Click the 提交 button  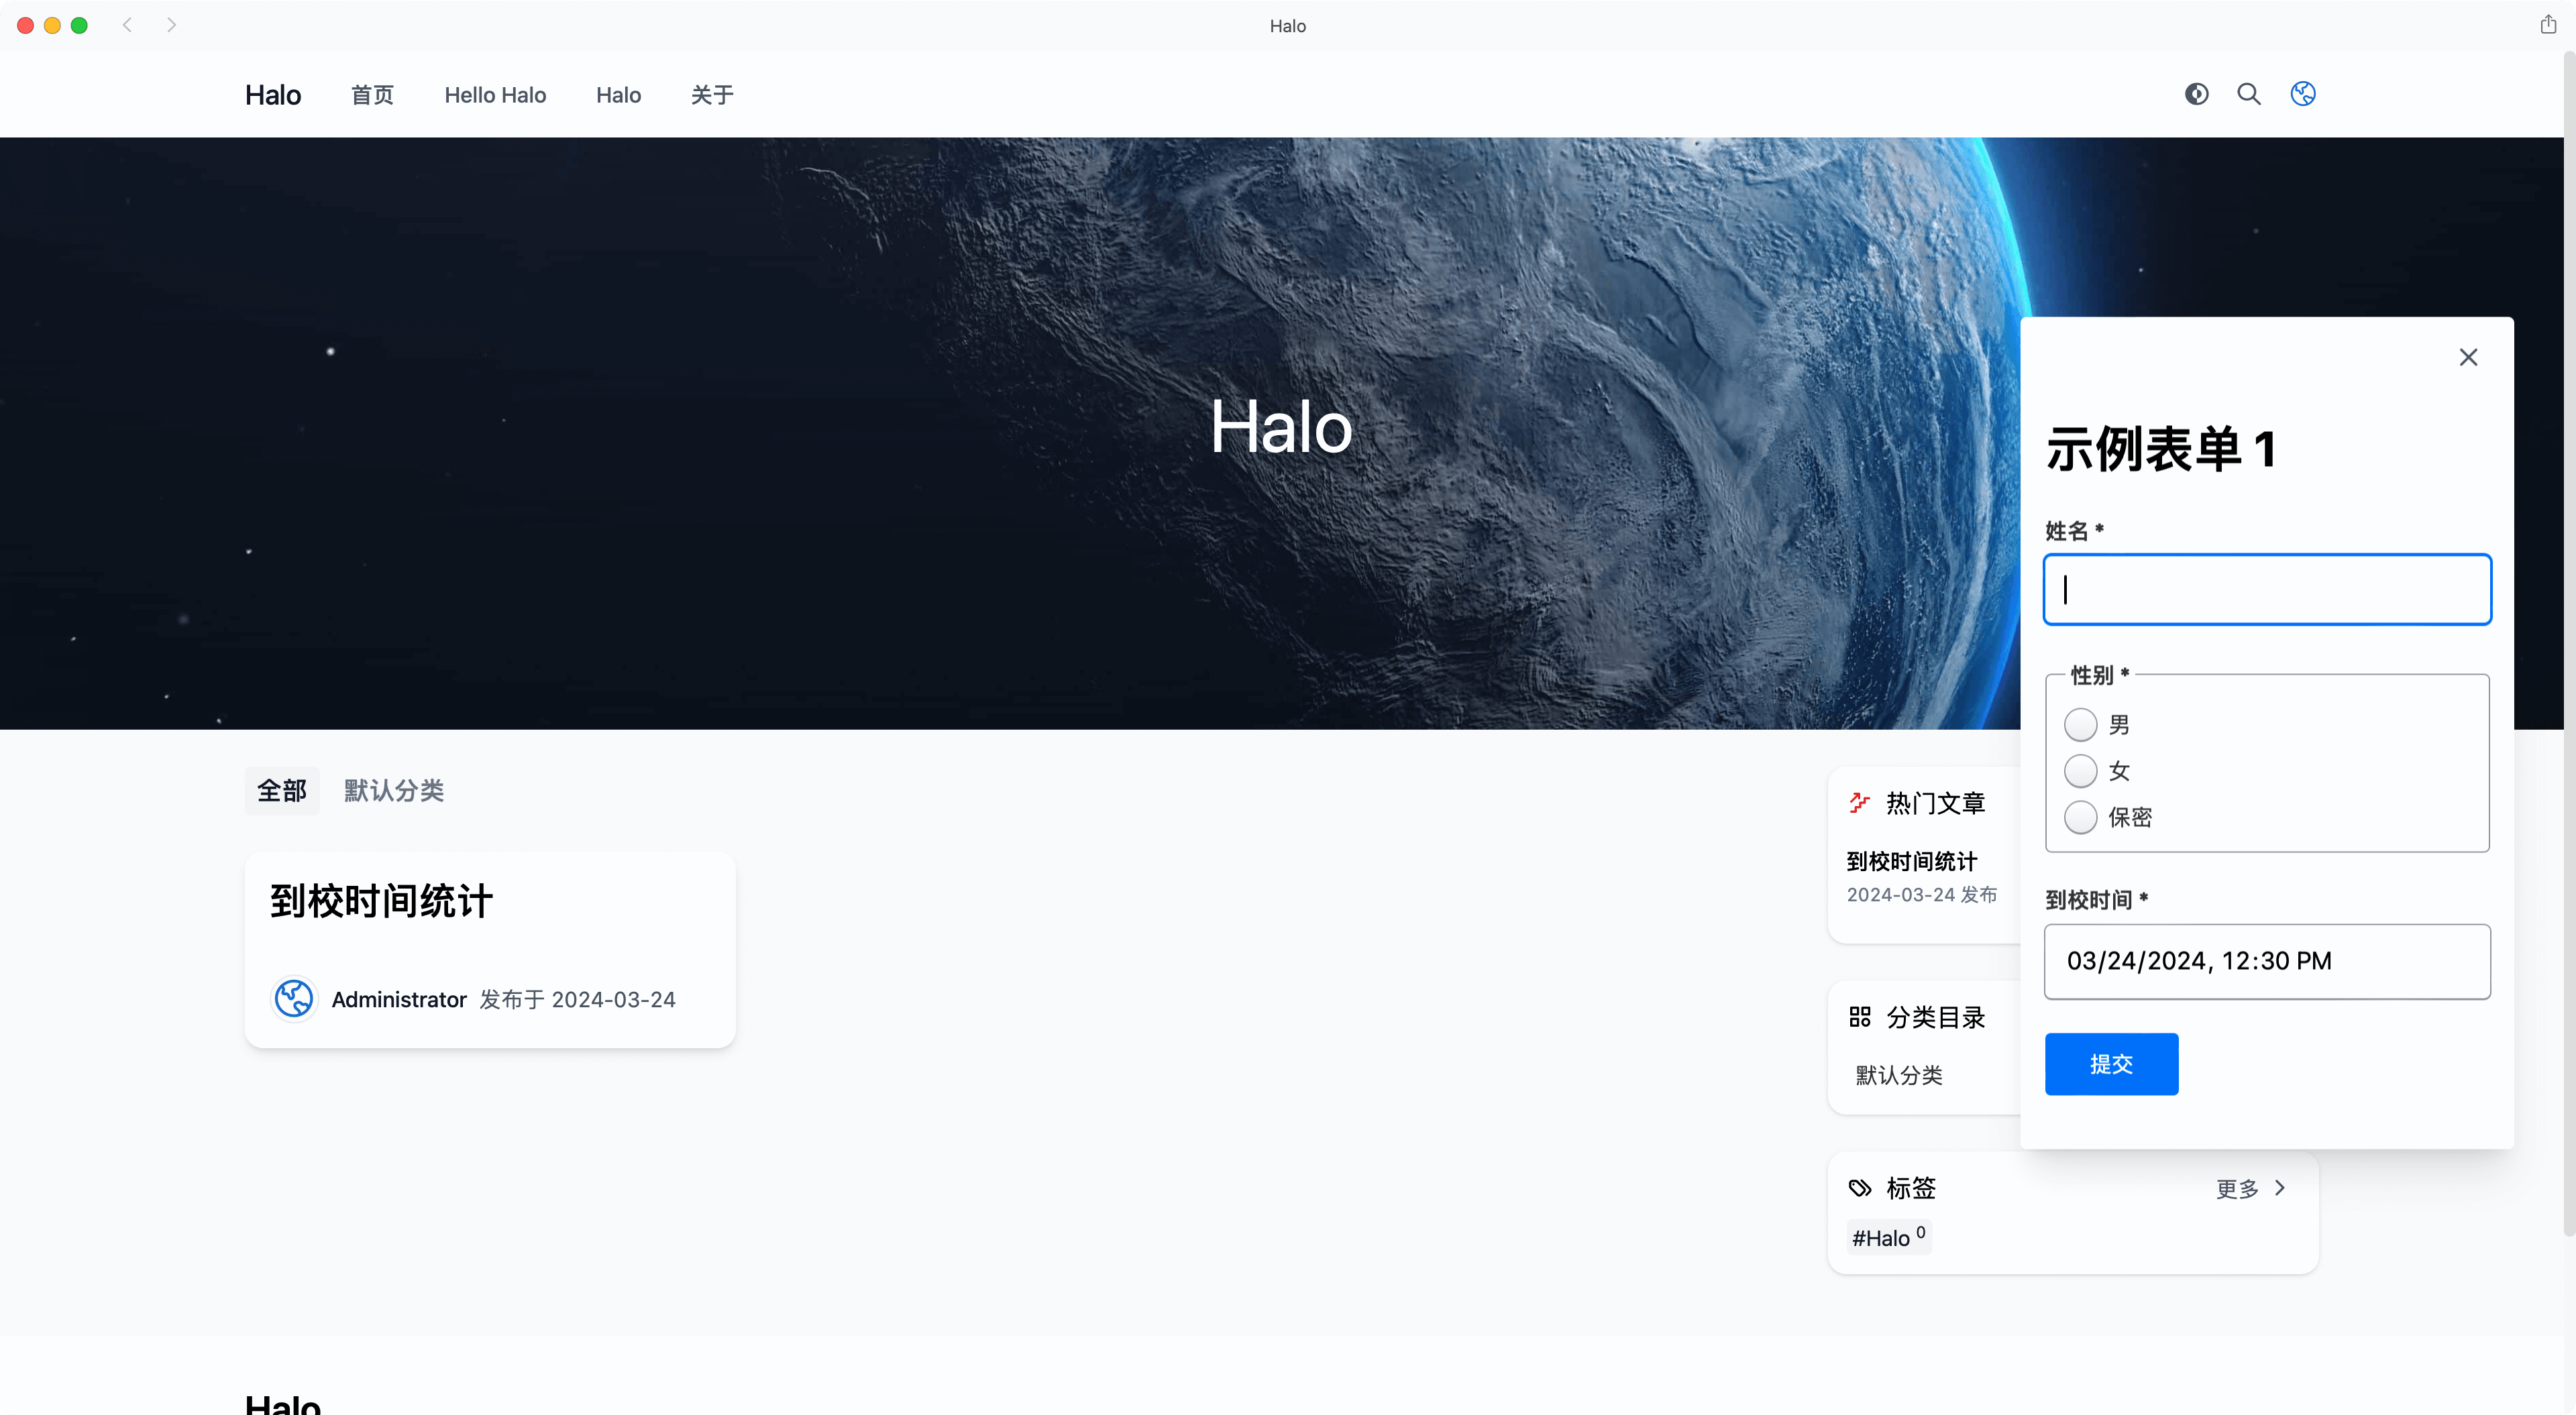tap(2110, 1063)
